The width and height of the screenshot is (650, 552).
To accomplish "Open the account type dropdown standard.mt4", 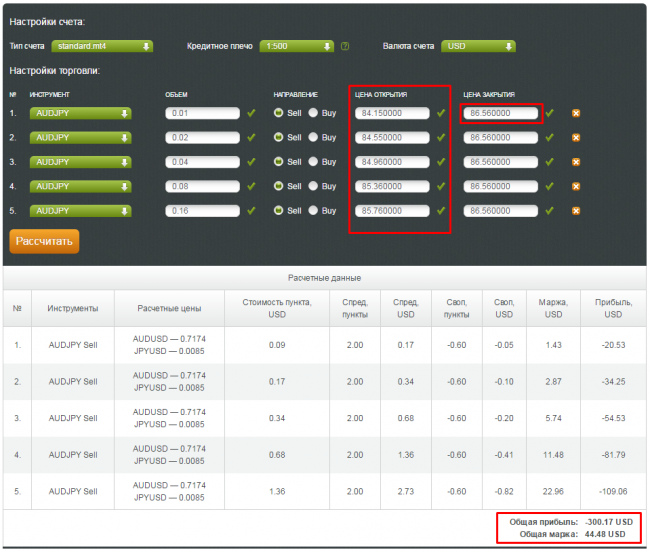I will pyautogui.click(x=103, y=46).
